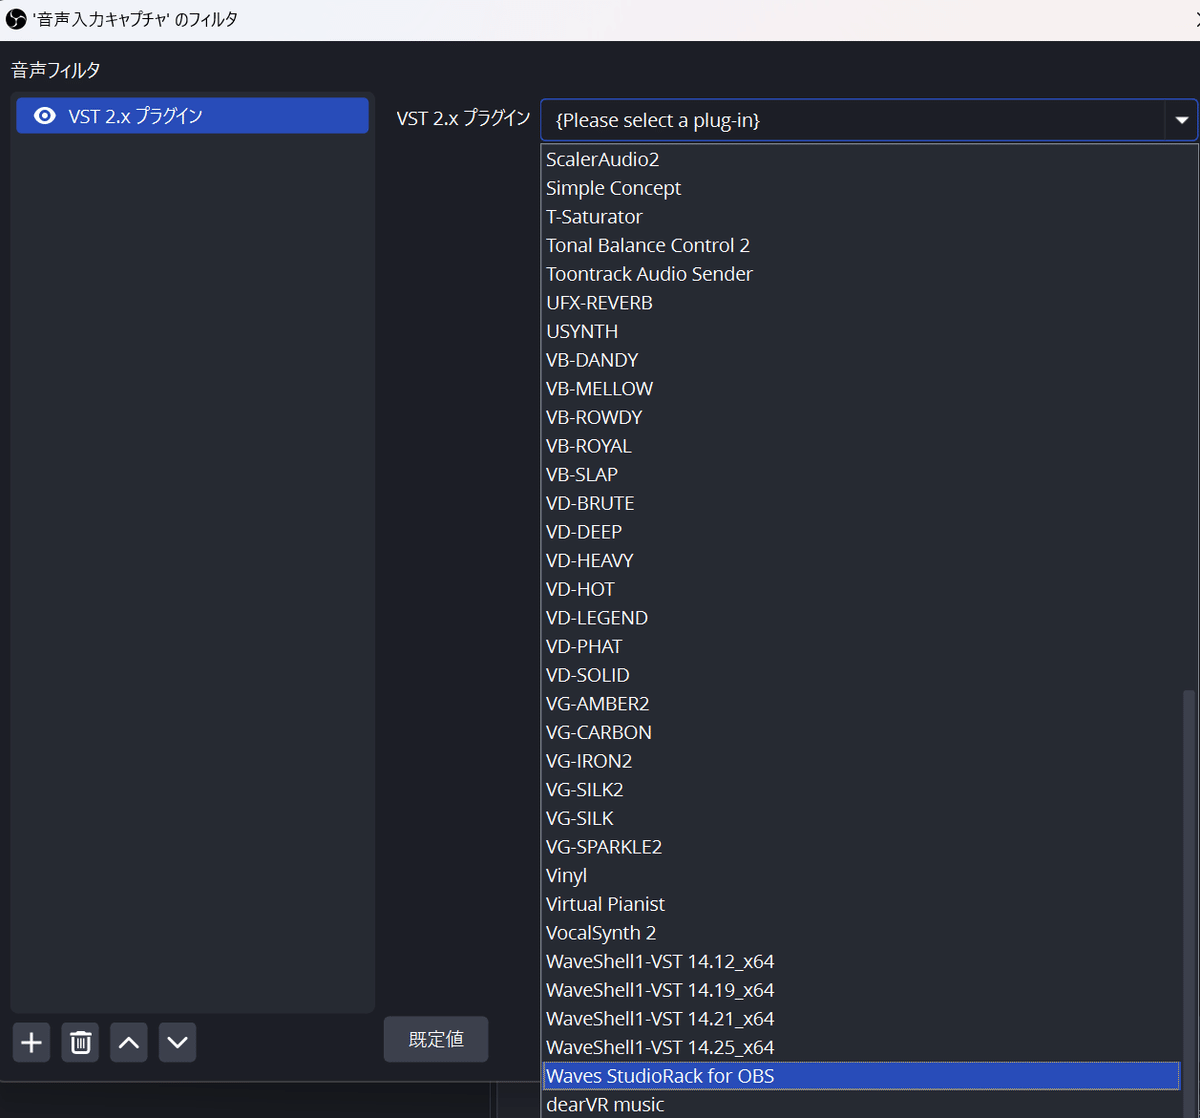Pick Toontrack Audio Sender
The width and height of the screenshot is (1200, 1118).
(x=861, y=274)
